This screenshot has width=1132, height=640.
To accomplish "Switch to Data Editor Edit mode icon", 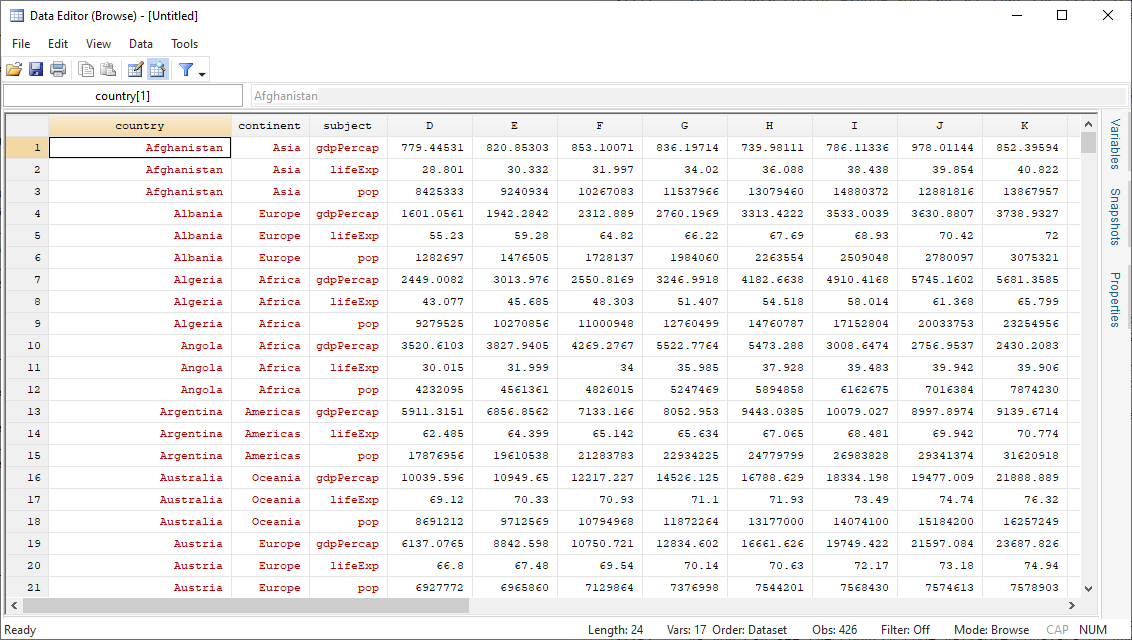I will click(135, 69).
